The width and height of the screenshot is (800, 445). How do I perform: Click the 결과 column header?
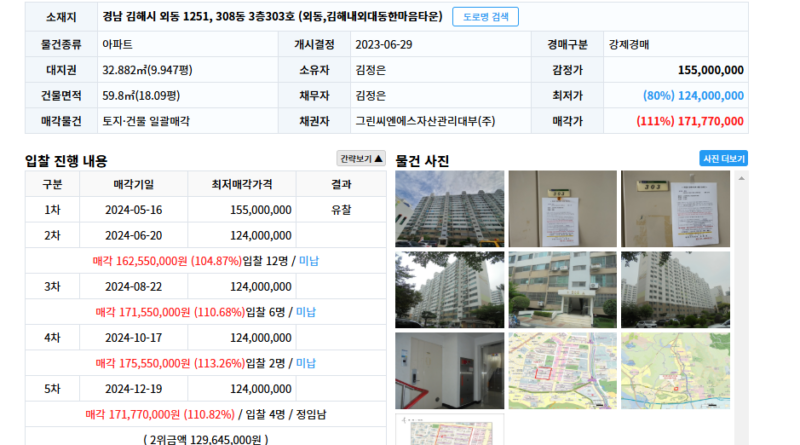pyautogui.click(x=341, y=184)
